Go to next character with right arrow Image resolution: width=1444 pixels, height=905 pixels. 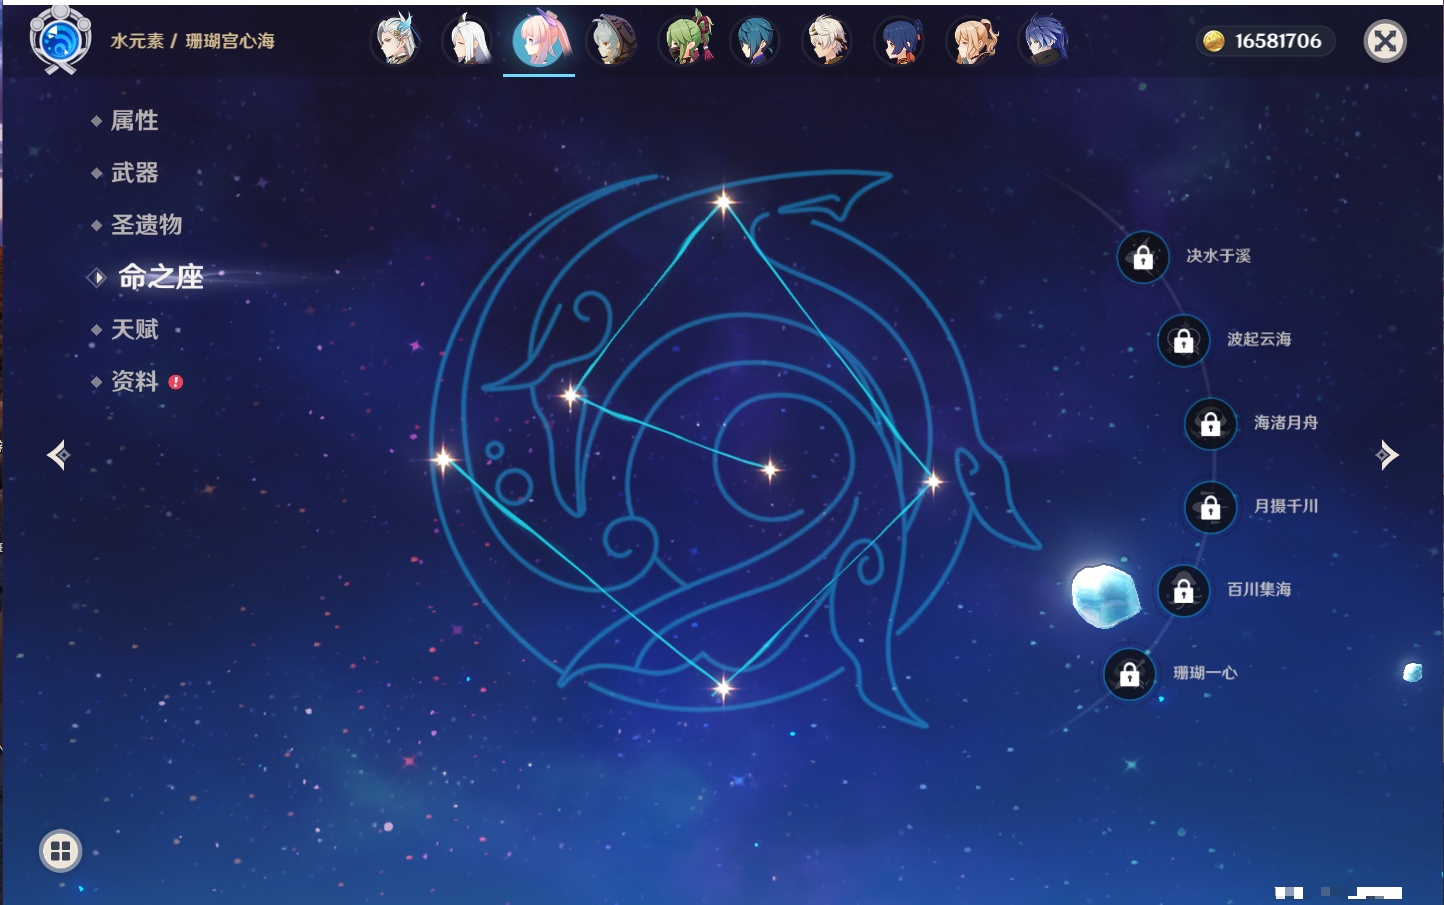click(x=1387, y=455)
